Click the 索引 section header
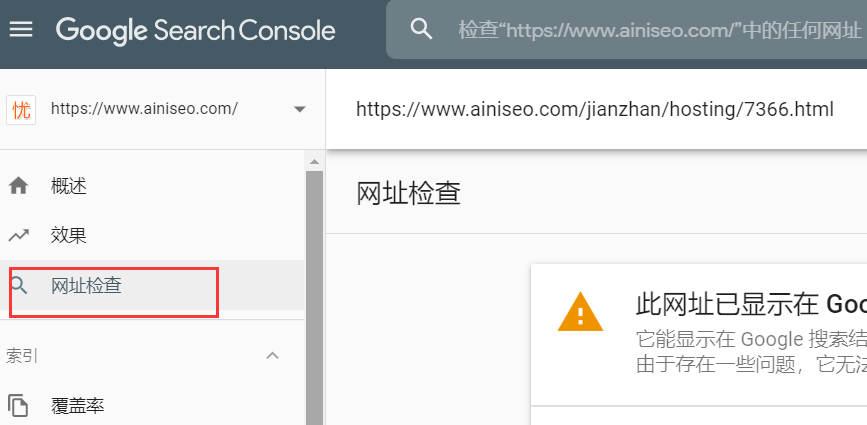Screen dimensions: 867x425 tap(23, 356)
